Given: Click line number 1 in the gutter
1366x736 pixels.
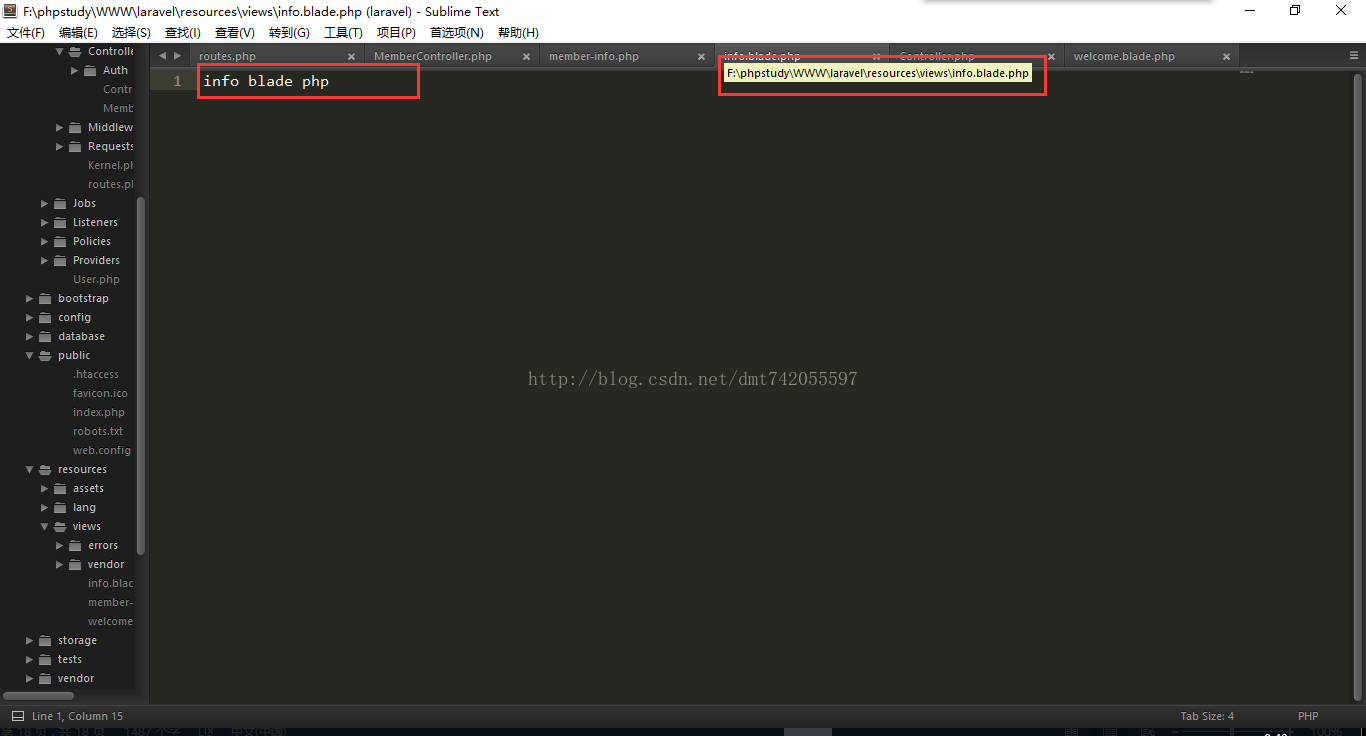Looking at the screenshot, I should (177, 81).
